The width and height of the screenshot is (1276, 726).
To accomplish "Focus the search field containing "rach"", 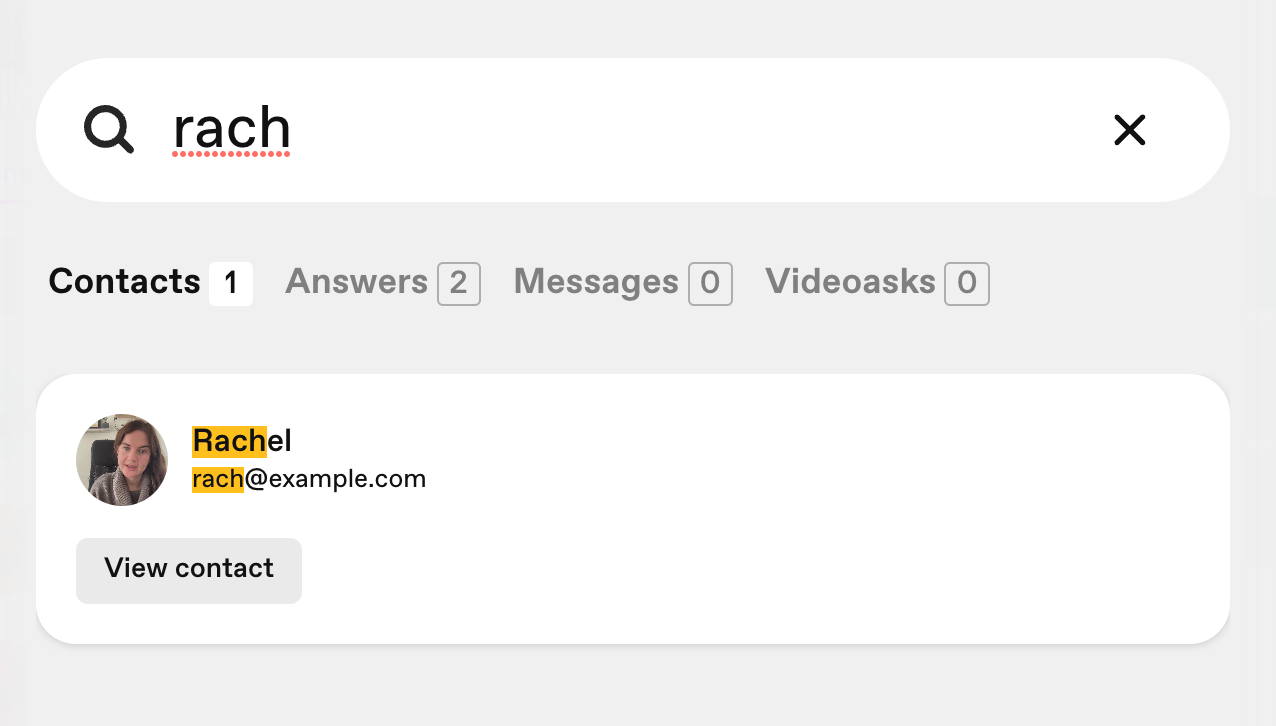I will coord(632,130).
